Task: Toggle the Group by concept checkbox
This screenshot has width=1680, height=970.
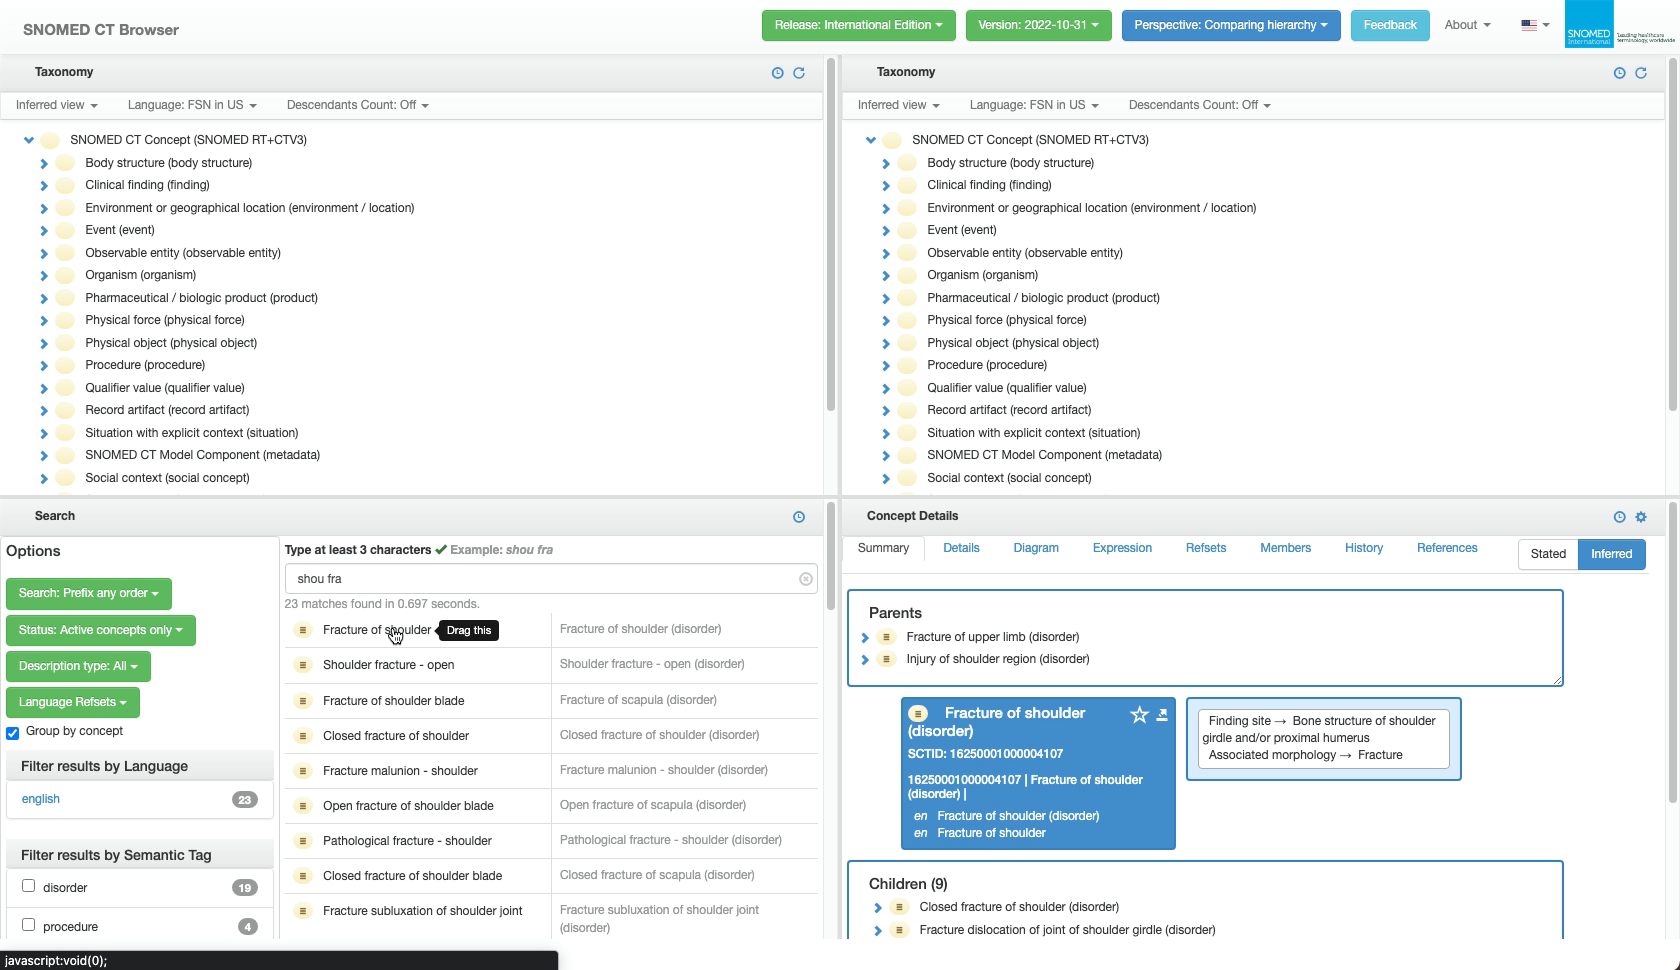Action: [13, 733]
